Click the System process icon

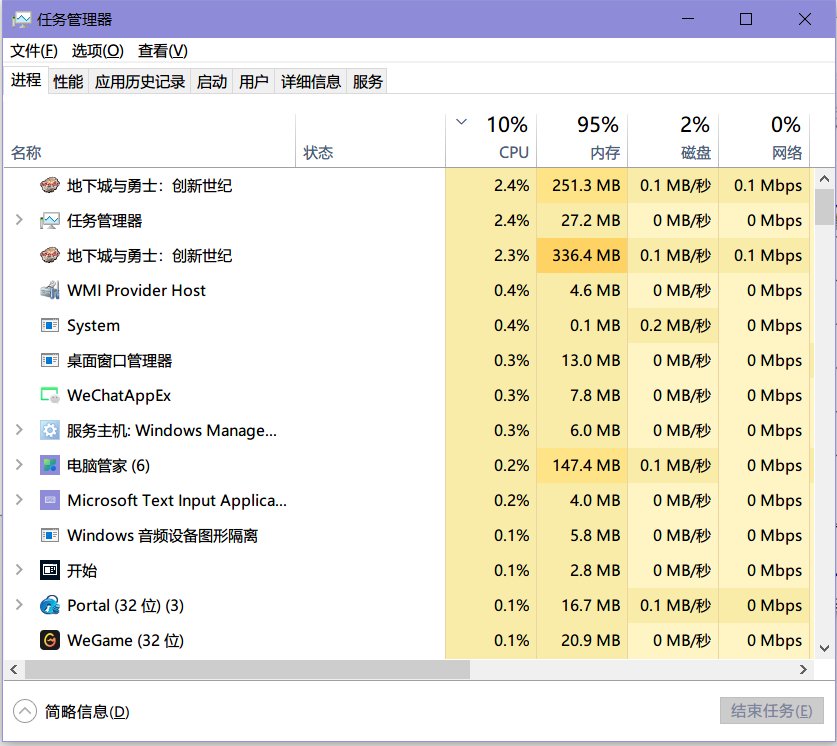pos(50,326)
